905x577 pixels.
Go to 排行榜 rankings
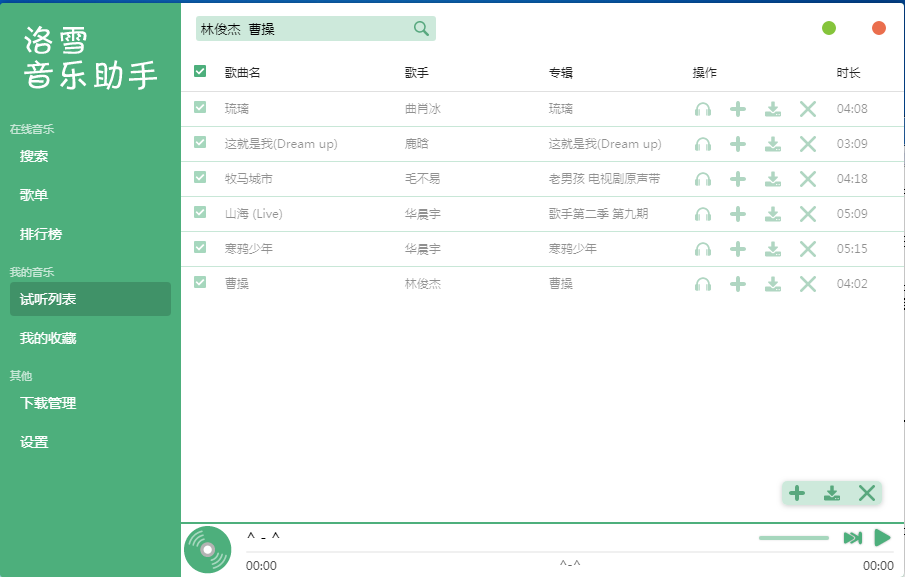tap(91, 234)
